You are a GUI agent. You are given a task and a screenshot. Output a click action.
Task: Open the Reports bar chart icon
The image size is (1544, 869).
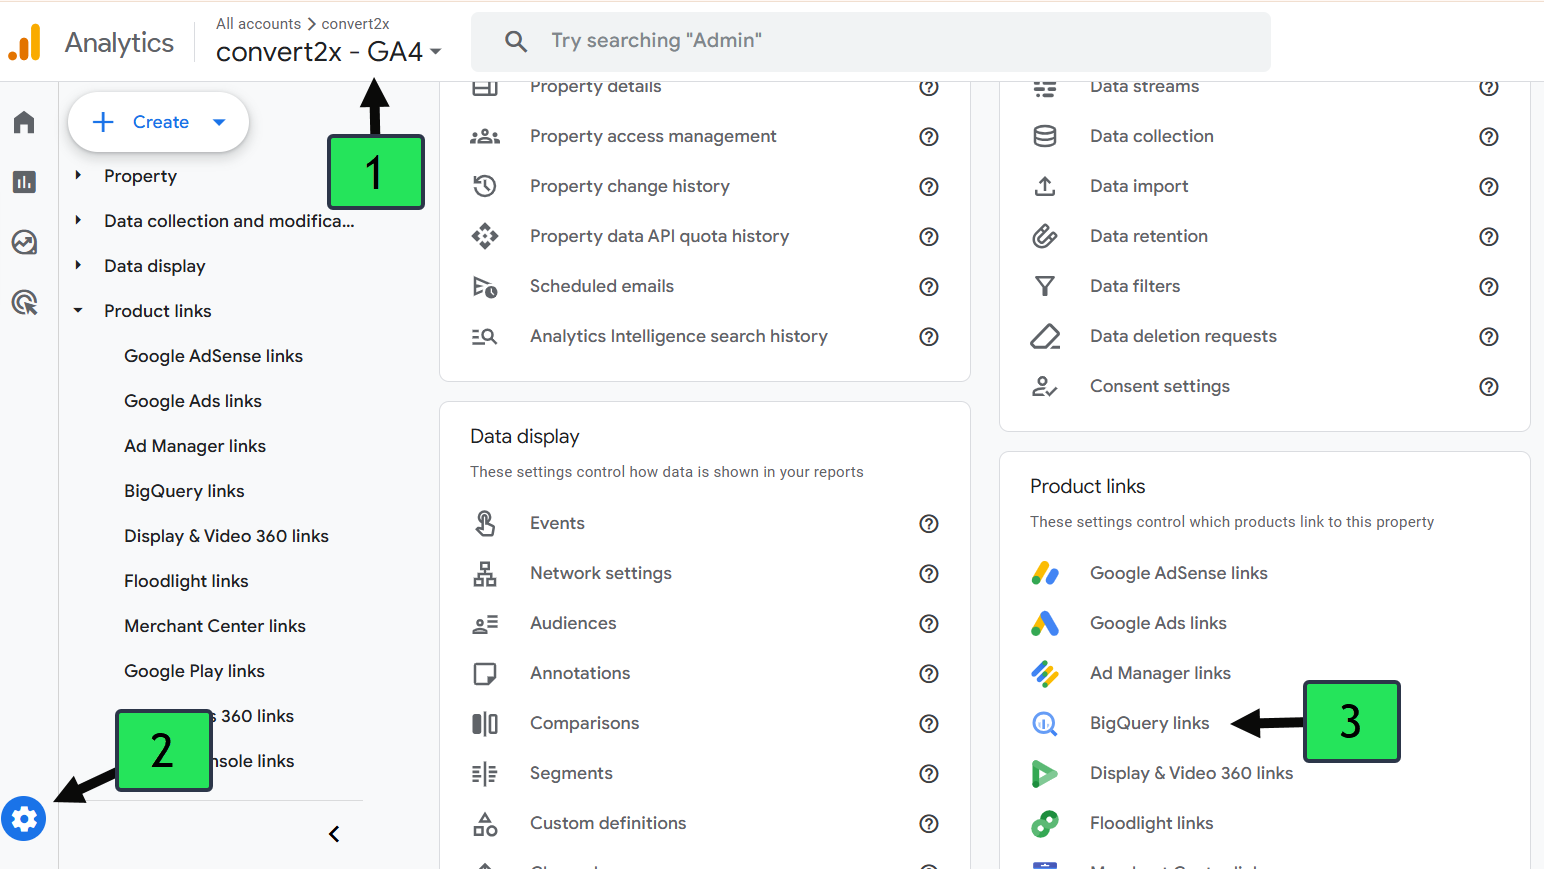click(x=24, y=182)
